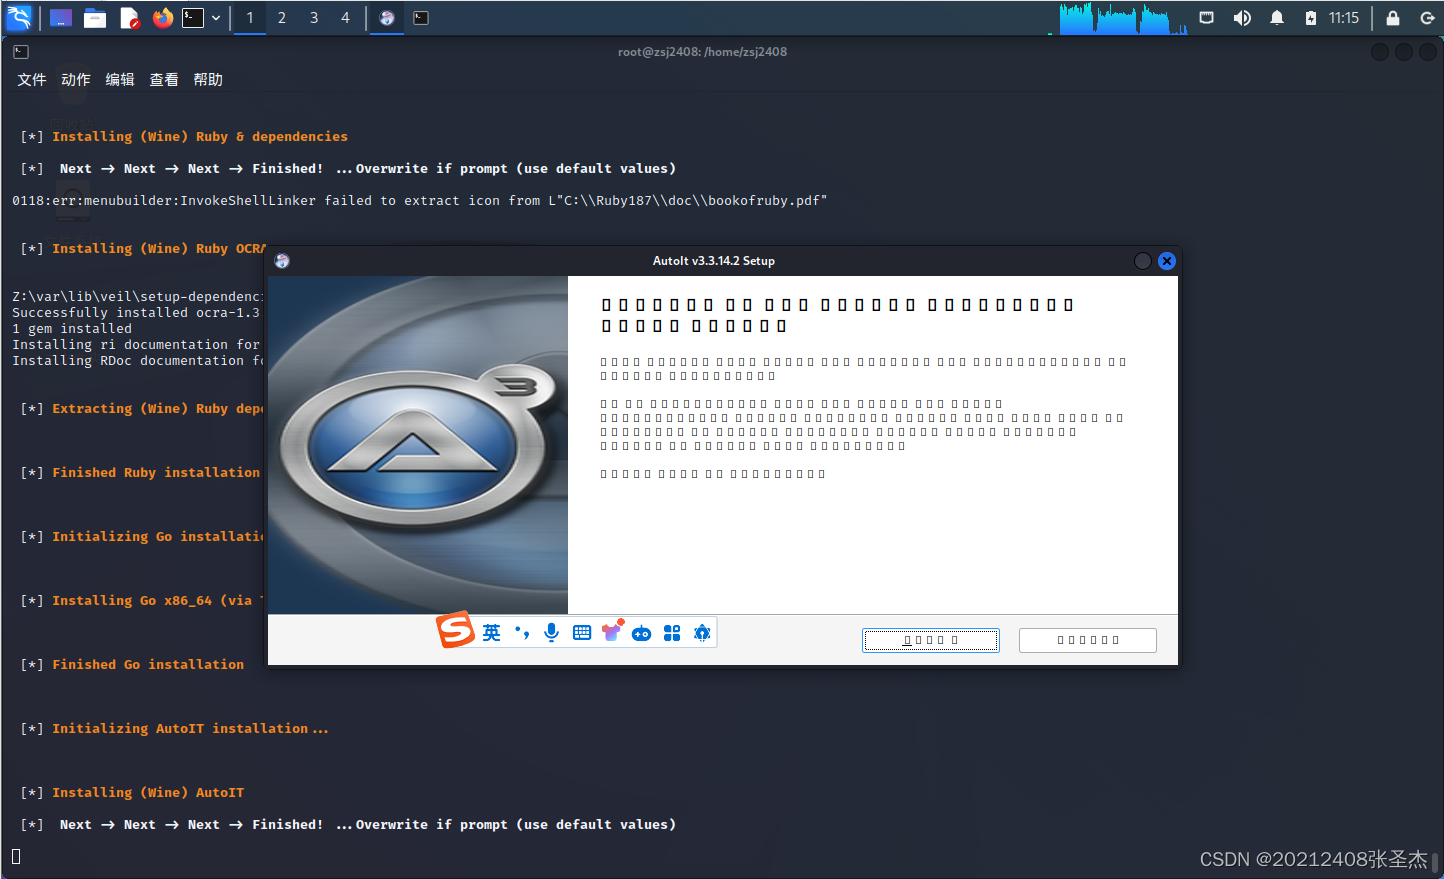Click the Sogou game controller icon
The height and width of the screenshot is (879, 1444).
(642, 634)
